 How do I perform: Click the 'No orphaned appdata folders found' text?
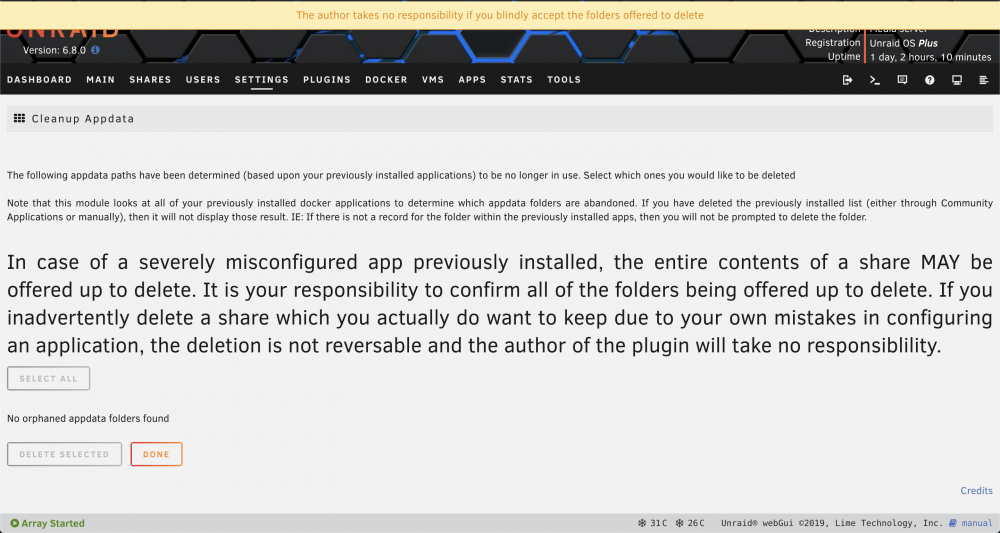(88, 418)
